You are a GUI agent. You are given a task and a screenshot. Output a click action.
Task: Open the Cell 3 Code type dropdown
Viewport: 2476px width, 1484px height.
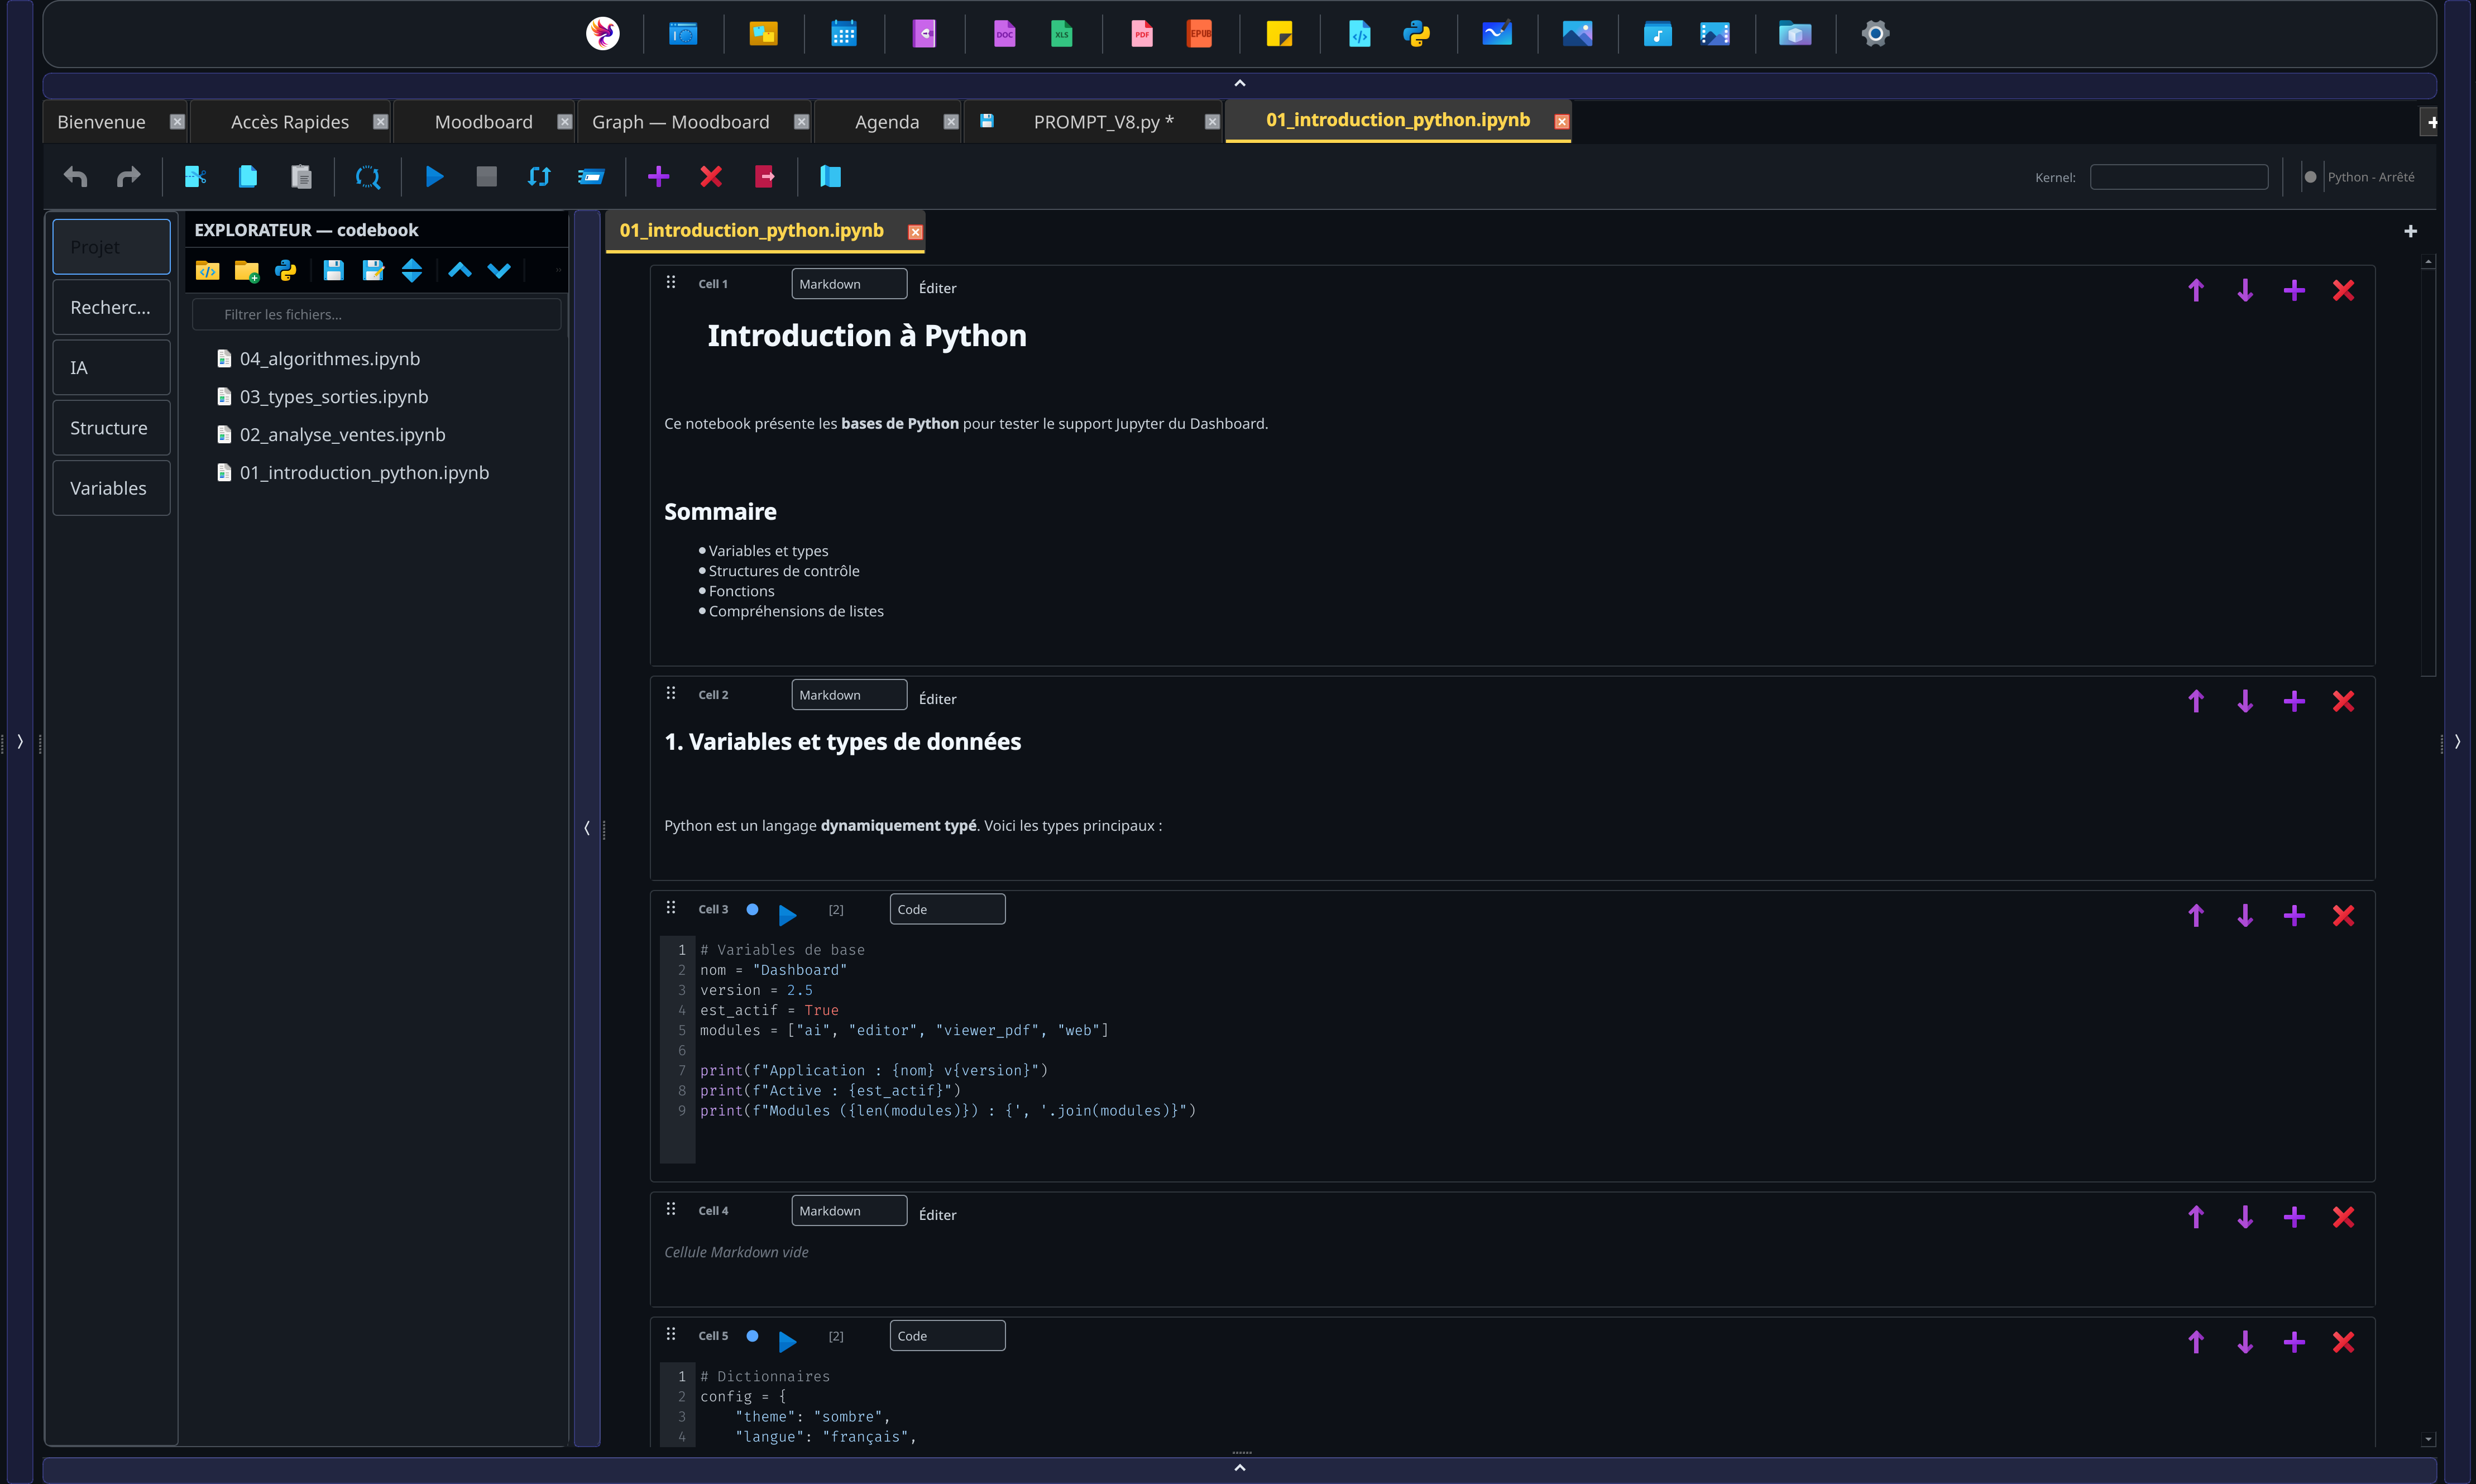[947, 909]
